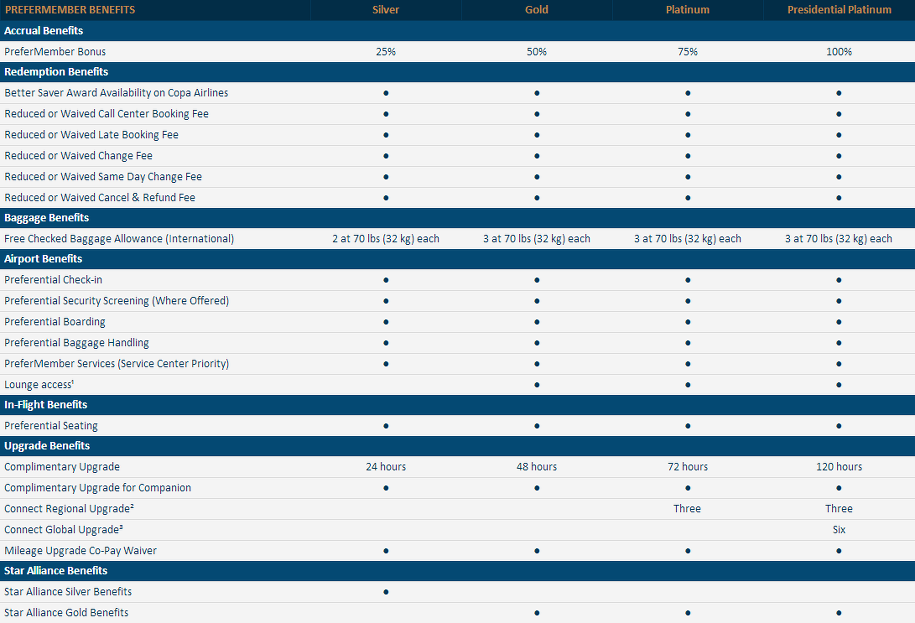Click Gold's 3 at 70 lbs baggage value
Image resolution: width=915 pixels, height=623 pixels.
536,239
